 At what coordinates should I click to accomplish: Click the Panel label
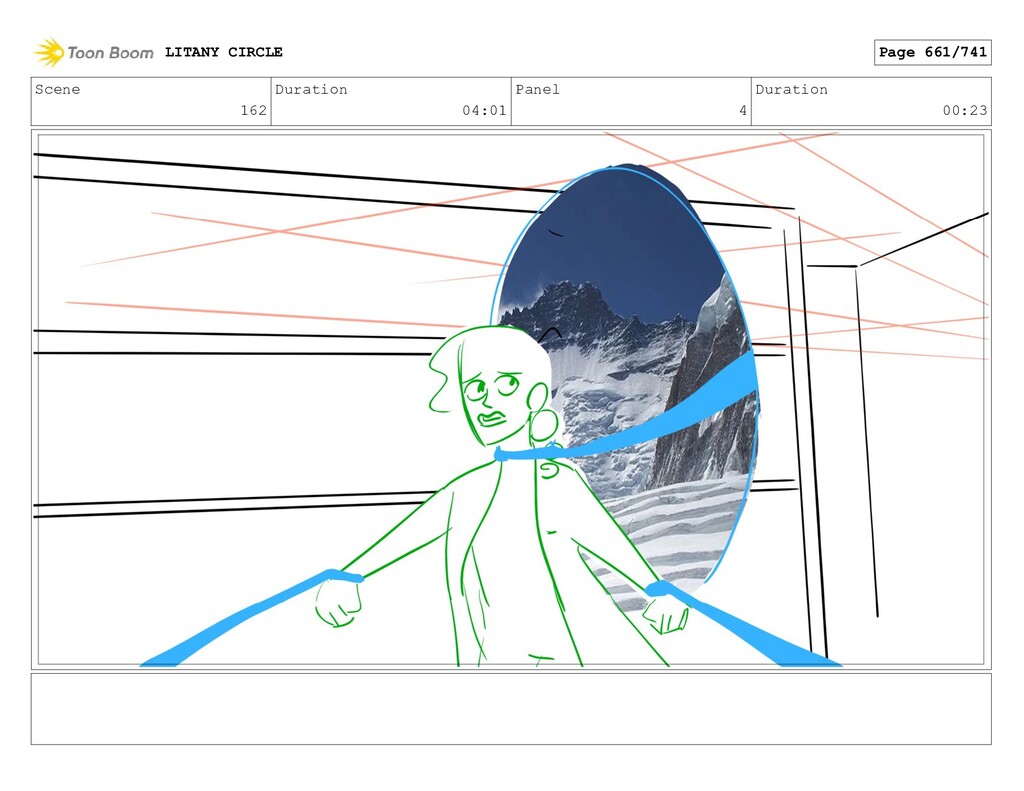coord(537,89)
